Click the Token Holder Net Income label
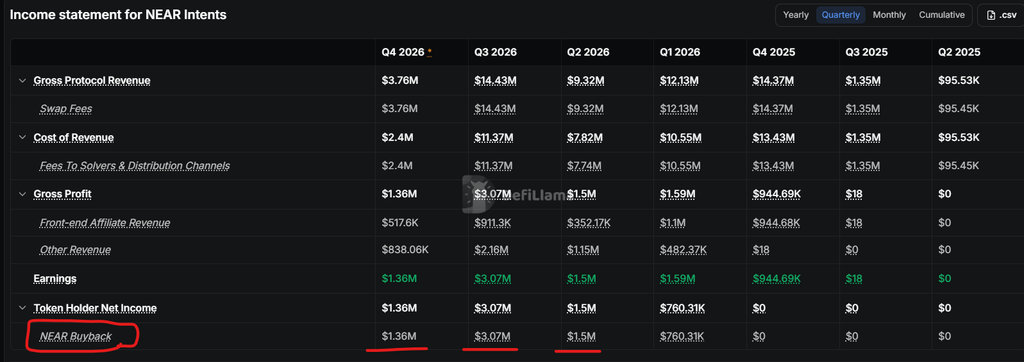The height and width of the screenshot is (362, 1024). click(95, 308)
